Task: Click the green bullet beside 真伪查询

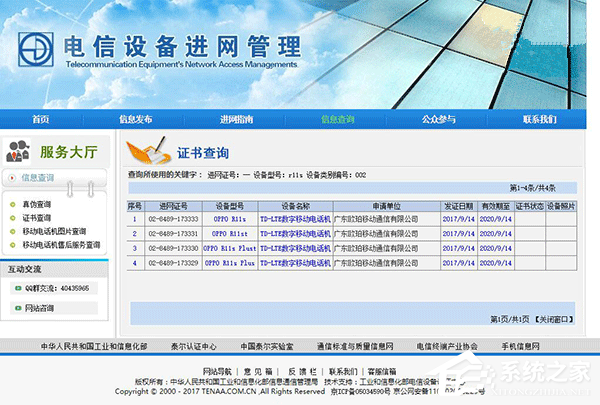Action: pyautogui.click(x=13, y=204)
